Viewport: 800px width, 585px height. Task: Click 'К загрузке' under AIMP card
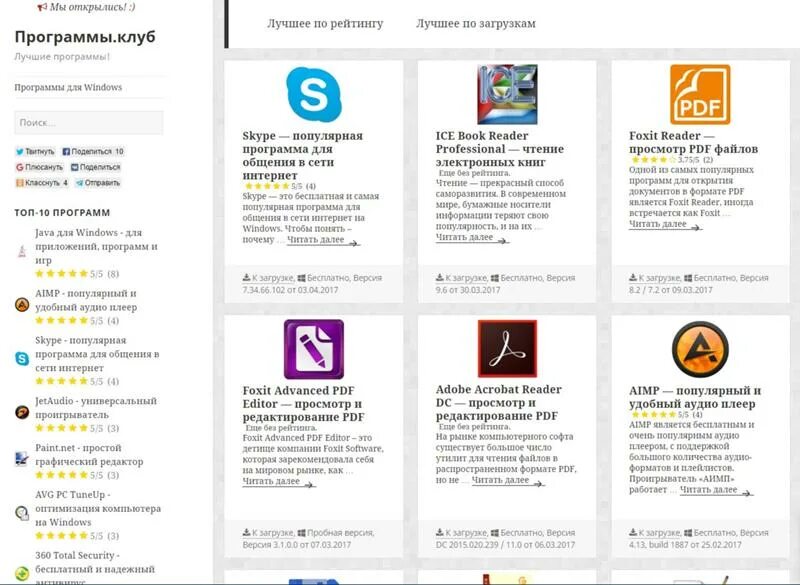[655, 532]
